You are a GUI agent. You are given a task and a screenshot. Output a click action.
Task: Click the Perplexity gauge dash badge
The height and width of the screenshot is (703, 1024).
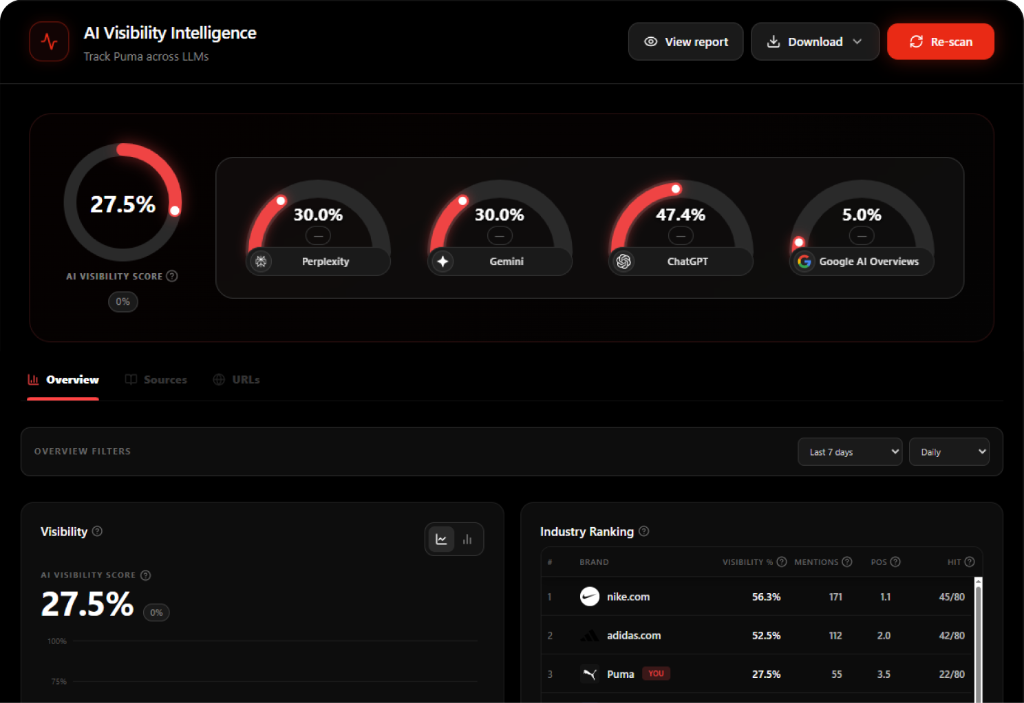[318, 236]
